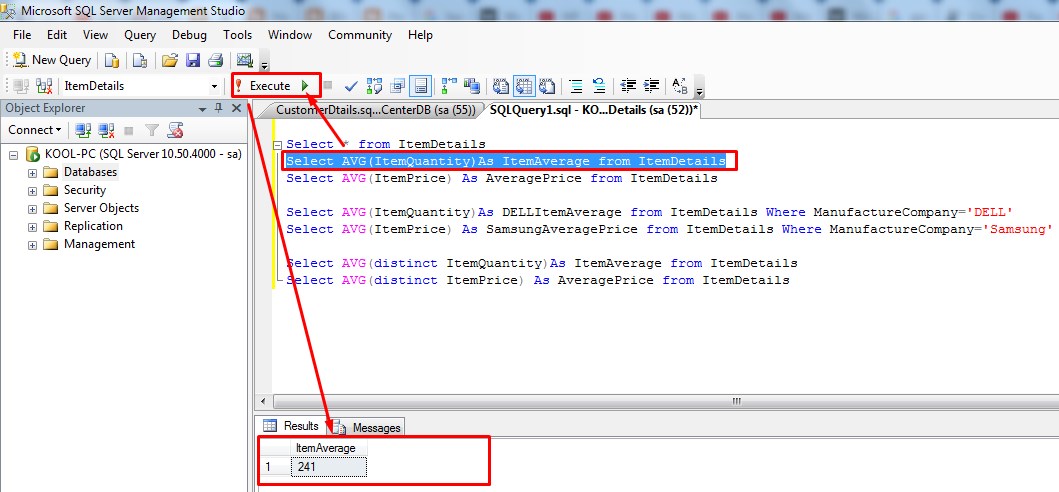1059x492 pixels.
Task: Toggle Object Explorer auto-hide pin
Action: click(219, 108)
